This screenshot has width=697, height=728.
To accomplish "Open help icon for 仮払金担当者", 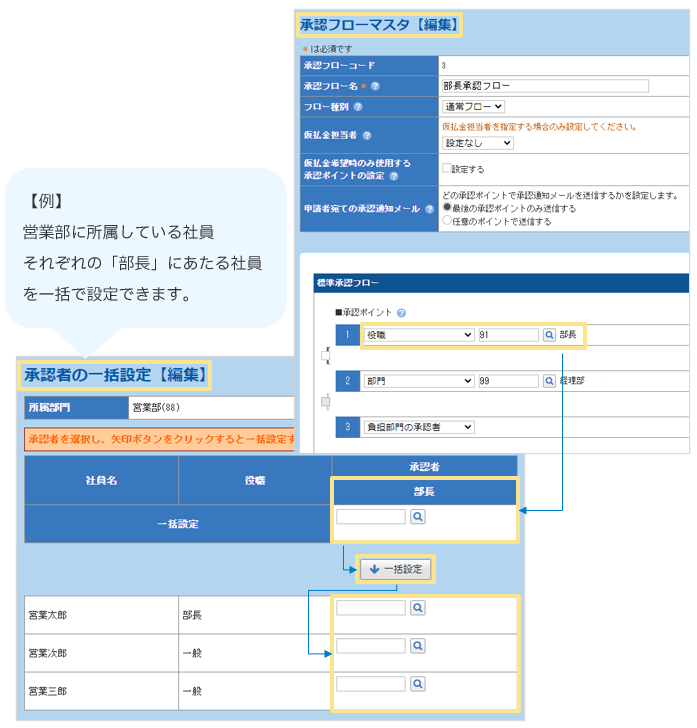I will pyautogui.click(x=367, y=135).
